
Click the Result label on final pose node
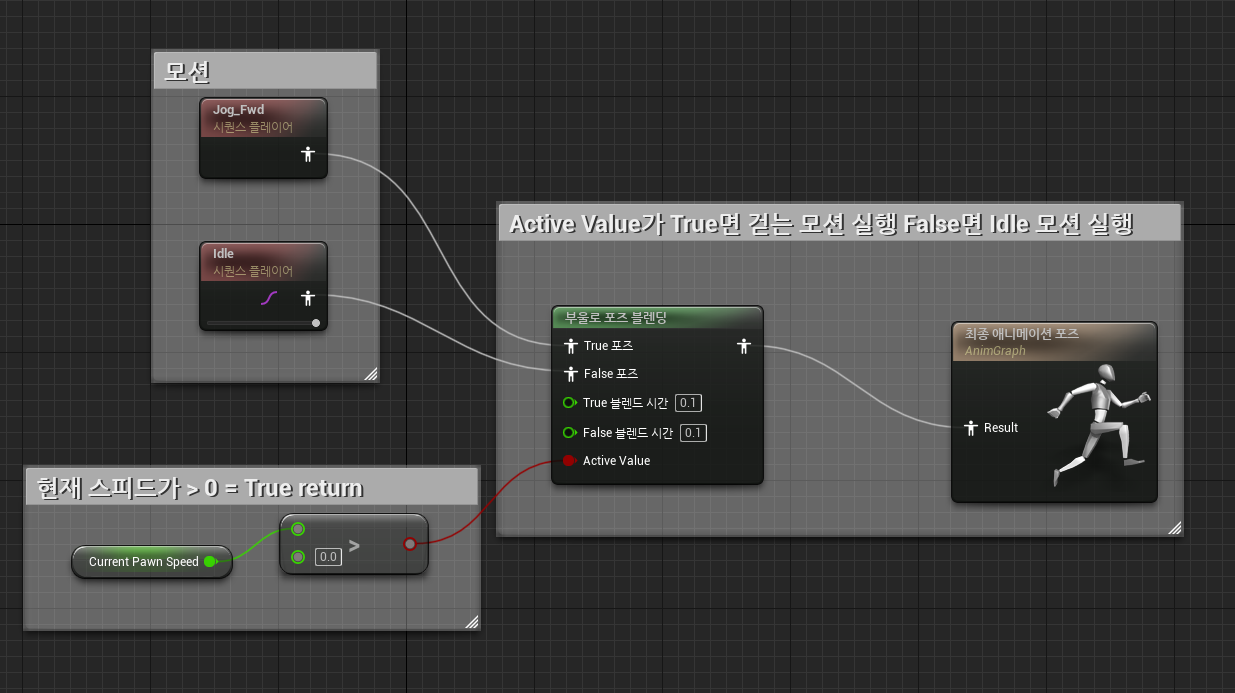pos(1001,428)
